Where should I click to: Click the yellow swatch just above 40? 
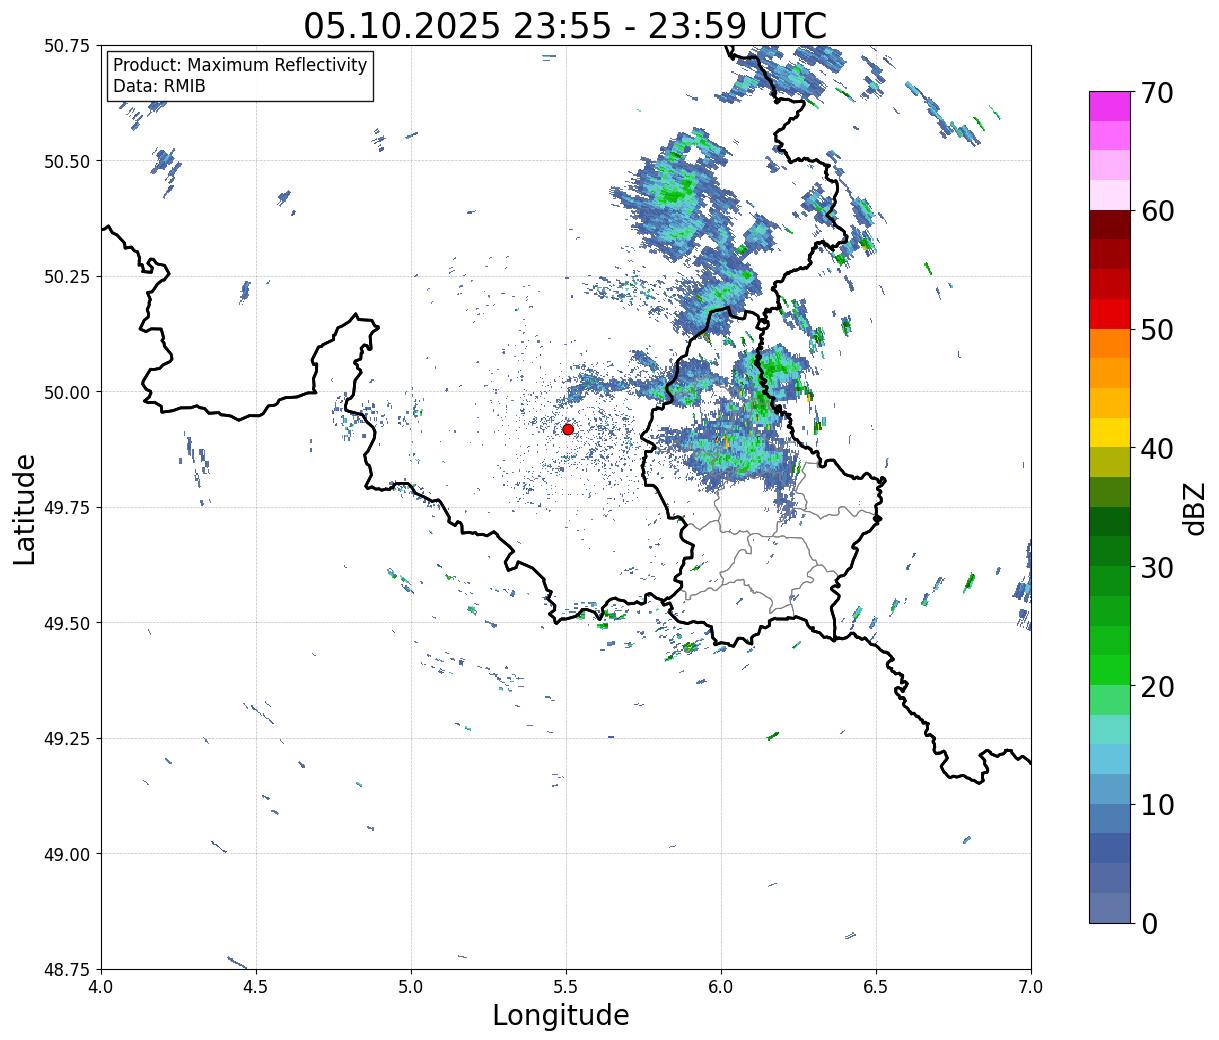click(x=1110, y=432)
